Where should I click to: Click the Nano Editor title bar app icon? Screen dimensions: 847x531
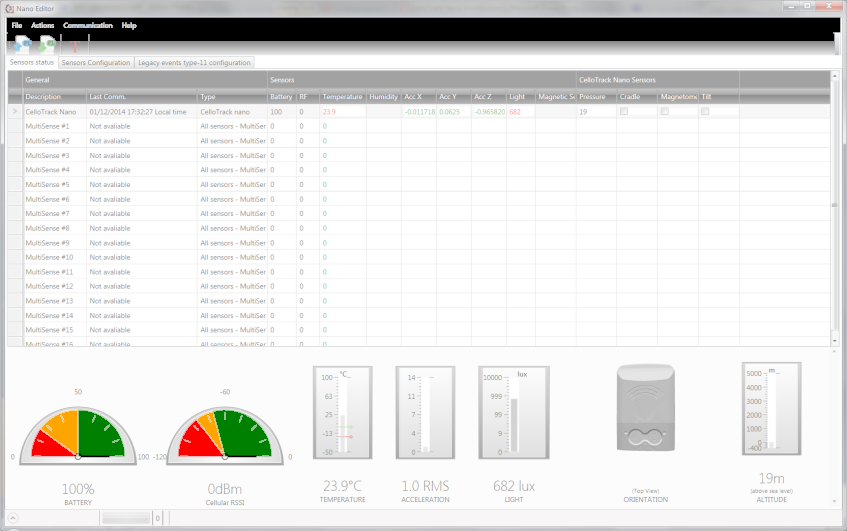click(9, 8)
